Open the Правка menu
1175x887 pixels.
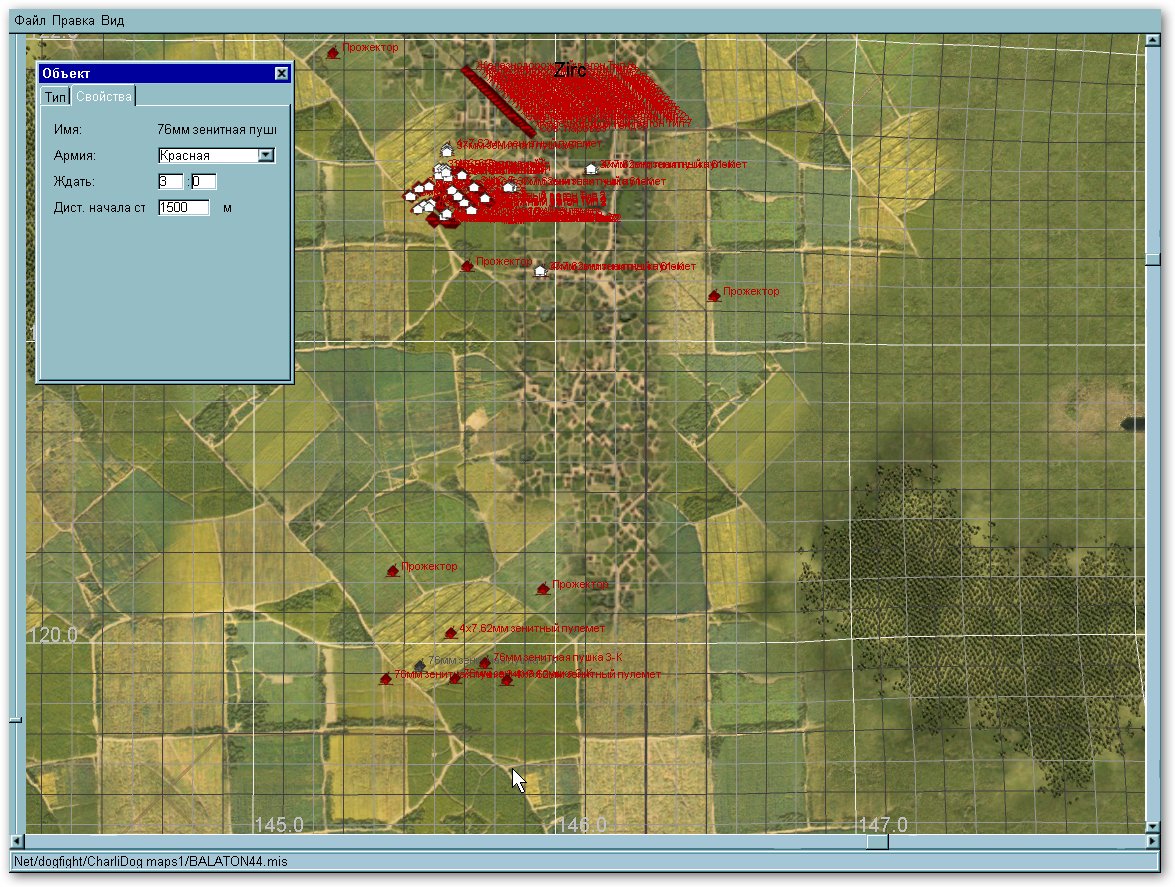tap(73, 20)
